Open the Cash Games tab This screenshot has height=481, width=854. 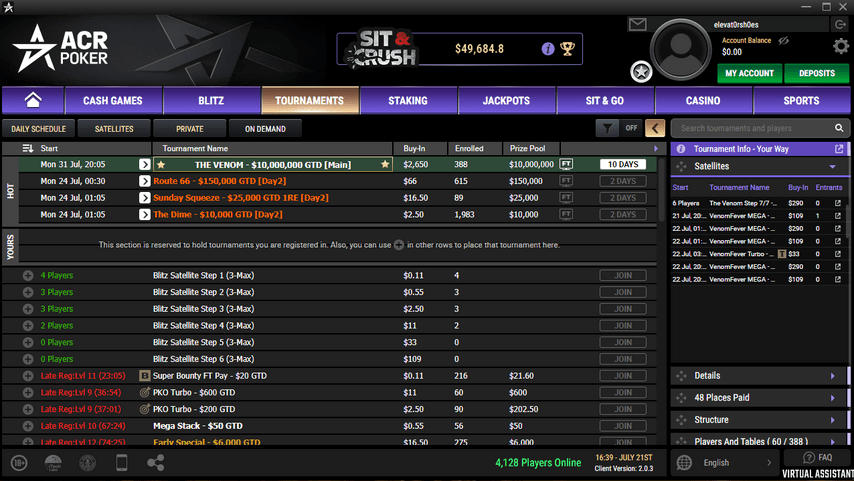point(113,100)
